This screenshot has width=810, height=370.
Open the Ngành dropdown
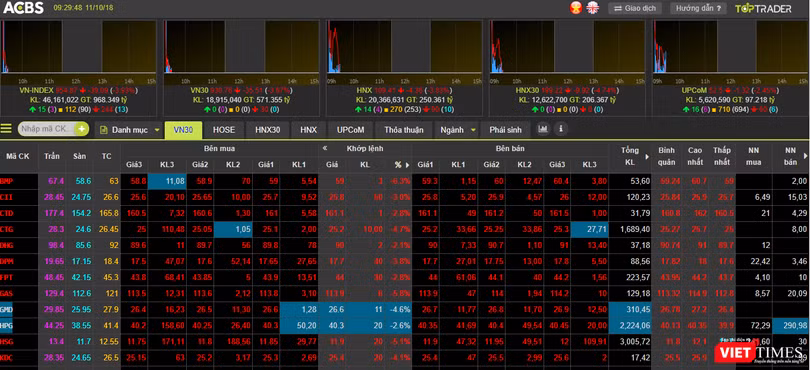458,130
